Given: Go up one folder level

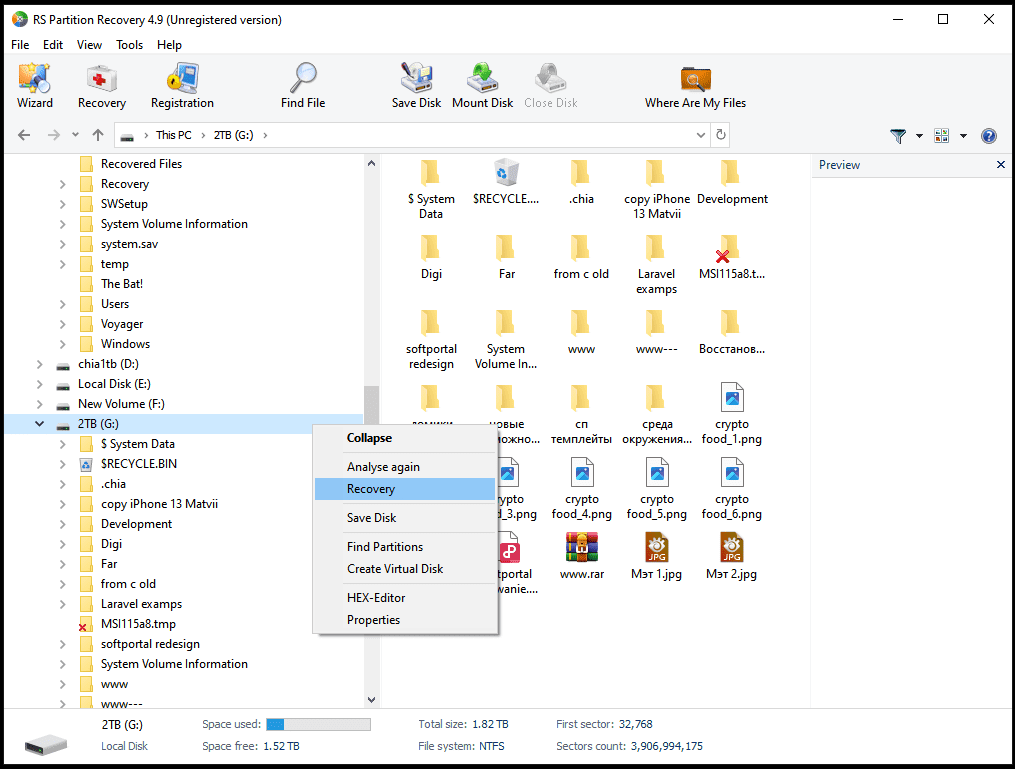Looking at the screenshot, I should [98, 135].
